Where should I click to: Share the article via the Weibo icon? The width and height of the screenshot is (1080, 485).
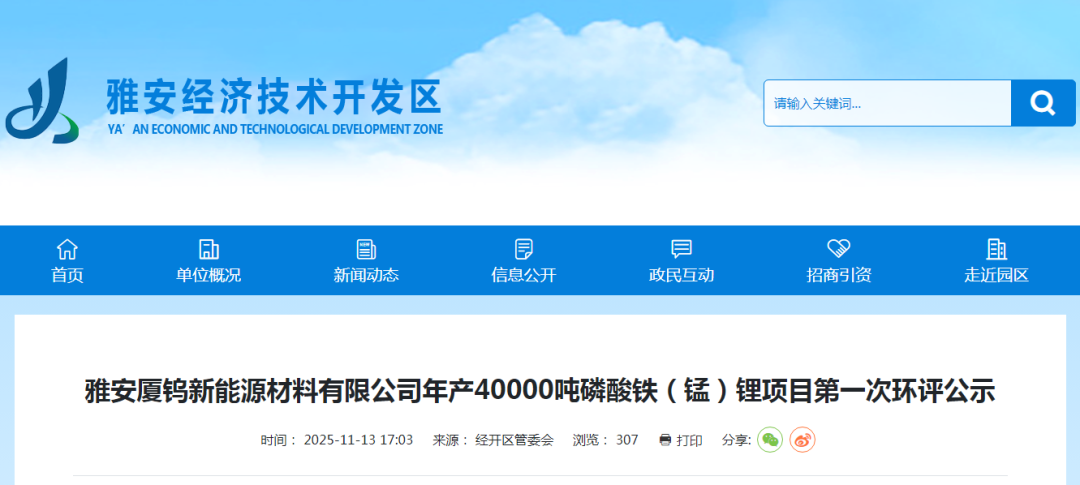[x=802, y=440]
